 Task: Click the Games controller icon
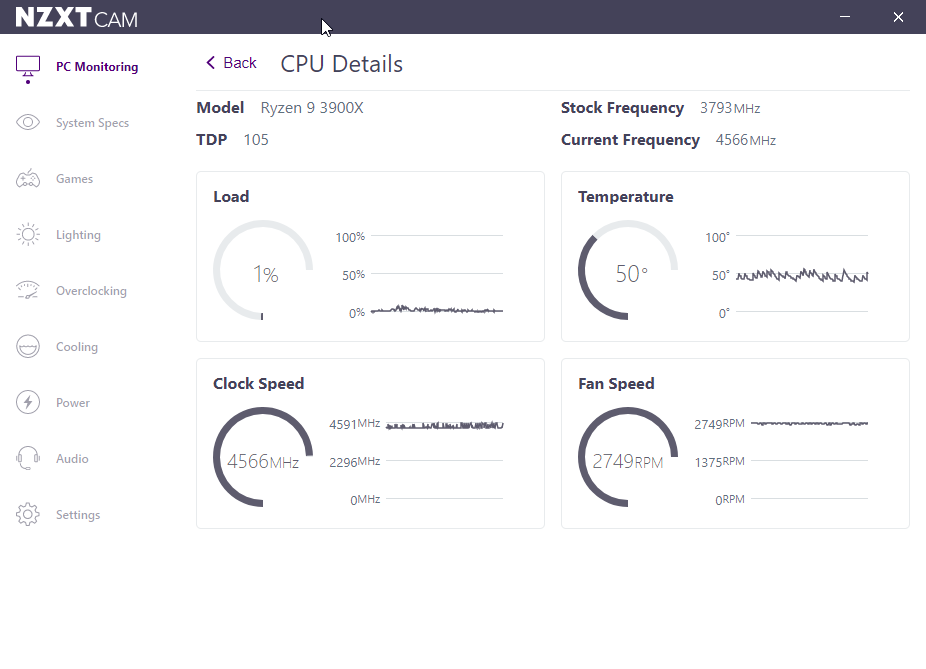pos(28,179)
